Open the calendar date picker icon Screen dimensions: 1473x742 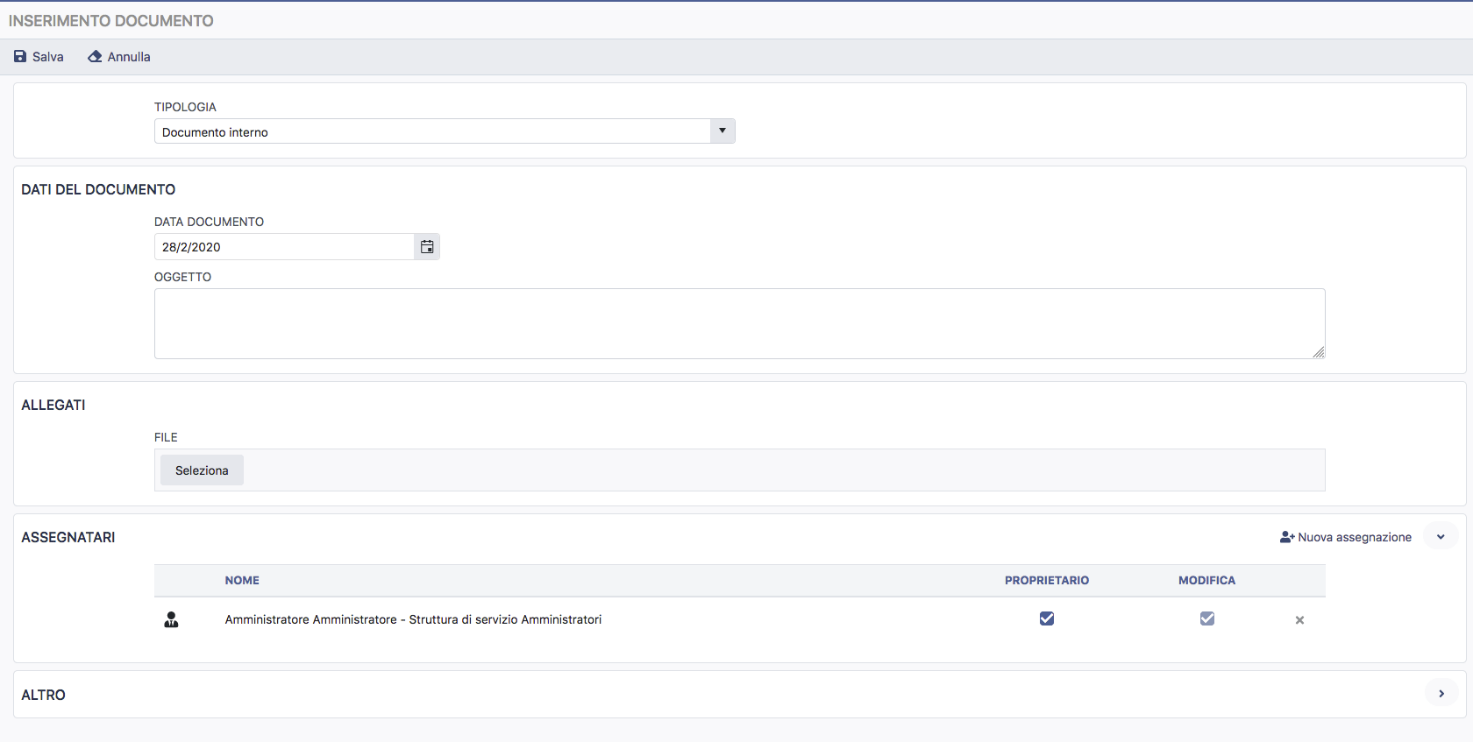(427, 247)
